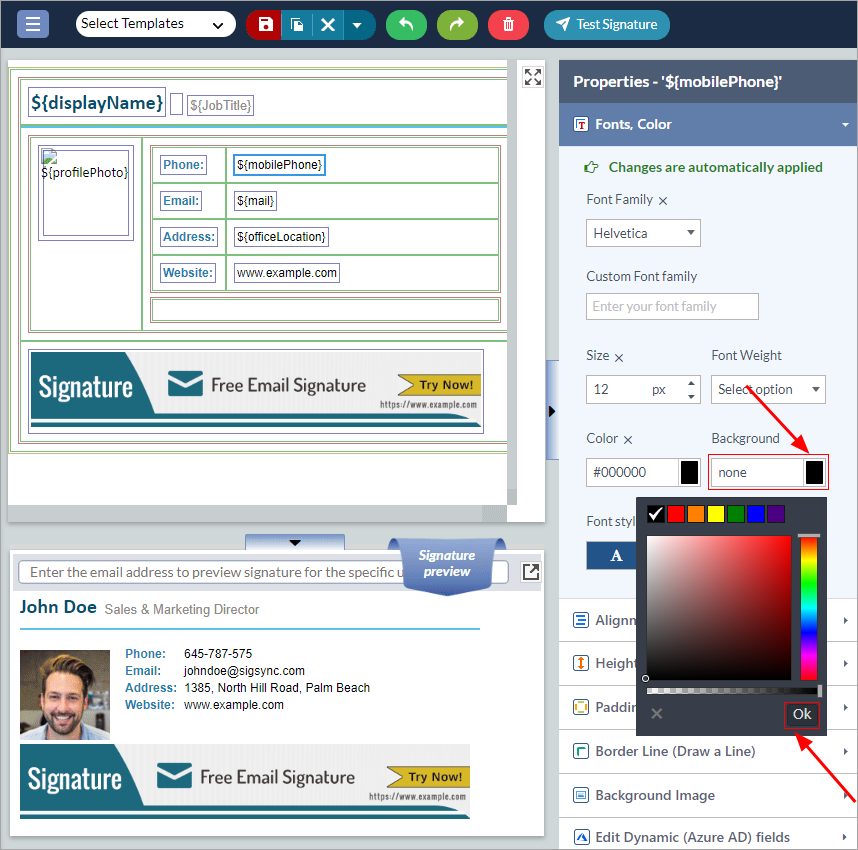Open the Font Weight dropdown

coord(768,389)
